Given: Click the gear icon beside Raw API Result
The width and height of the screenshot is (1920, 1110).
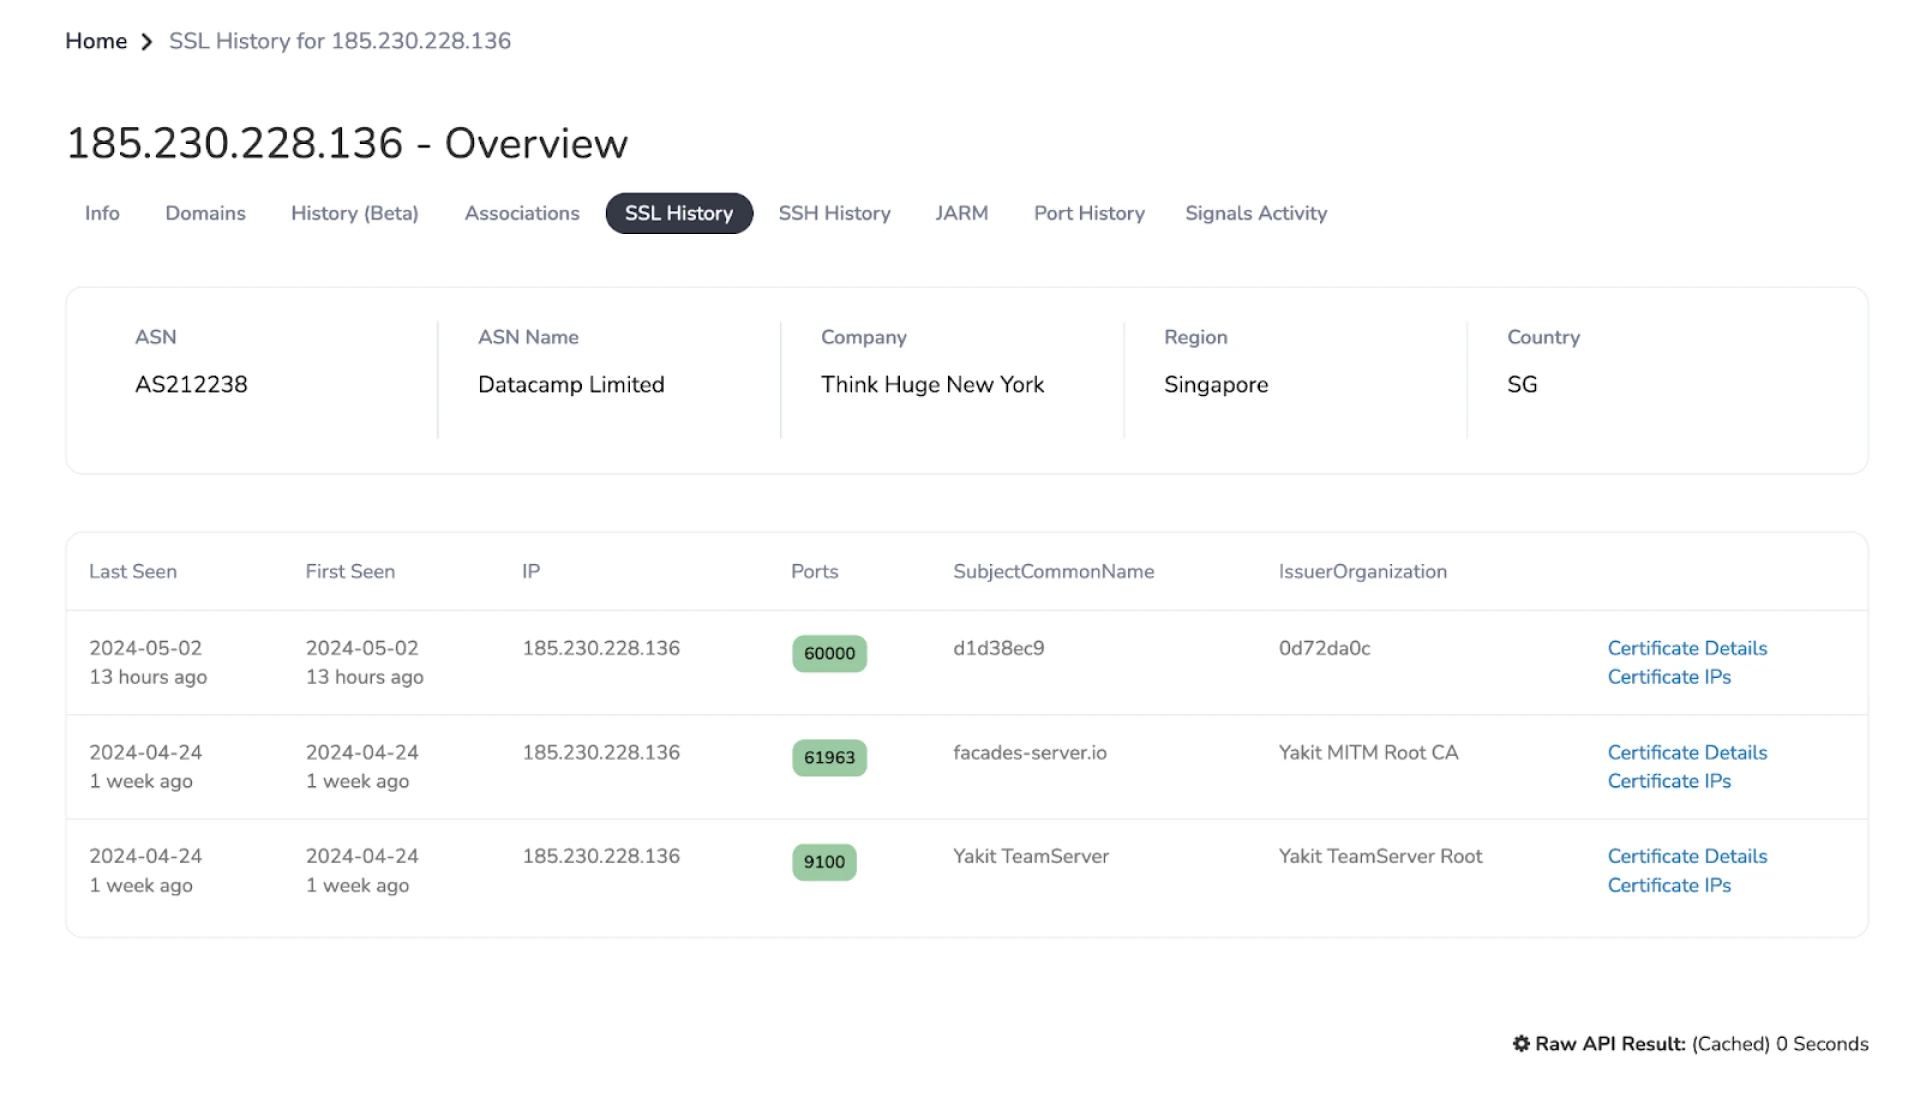Looking at the screenshot, I should 1521,1043.
